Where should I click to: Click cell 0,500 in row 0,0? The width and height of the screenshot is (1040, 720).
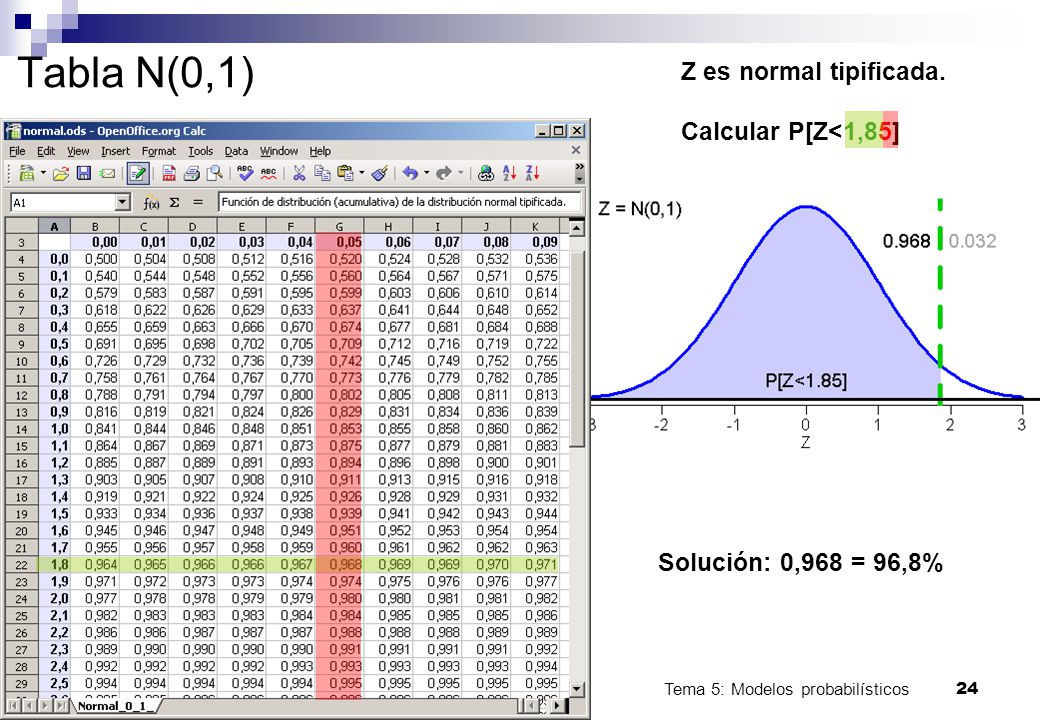(x=96, y=259)
